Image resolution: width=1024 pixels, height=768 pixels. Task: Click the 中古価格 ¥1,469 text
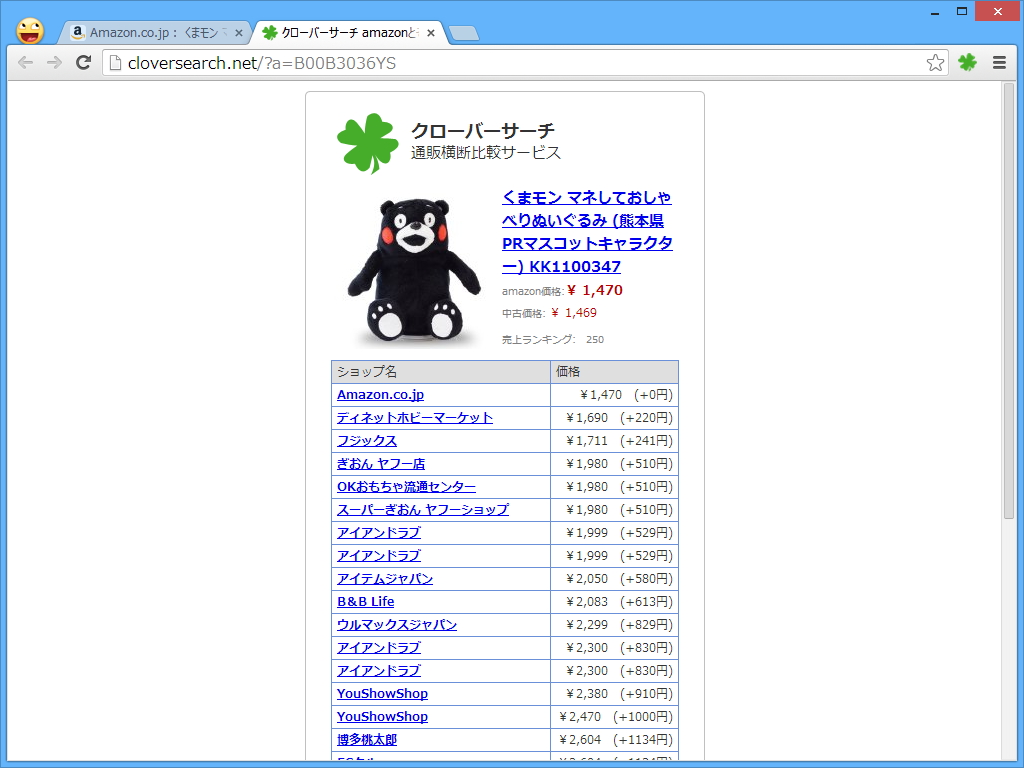pos(549,313)
